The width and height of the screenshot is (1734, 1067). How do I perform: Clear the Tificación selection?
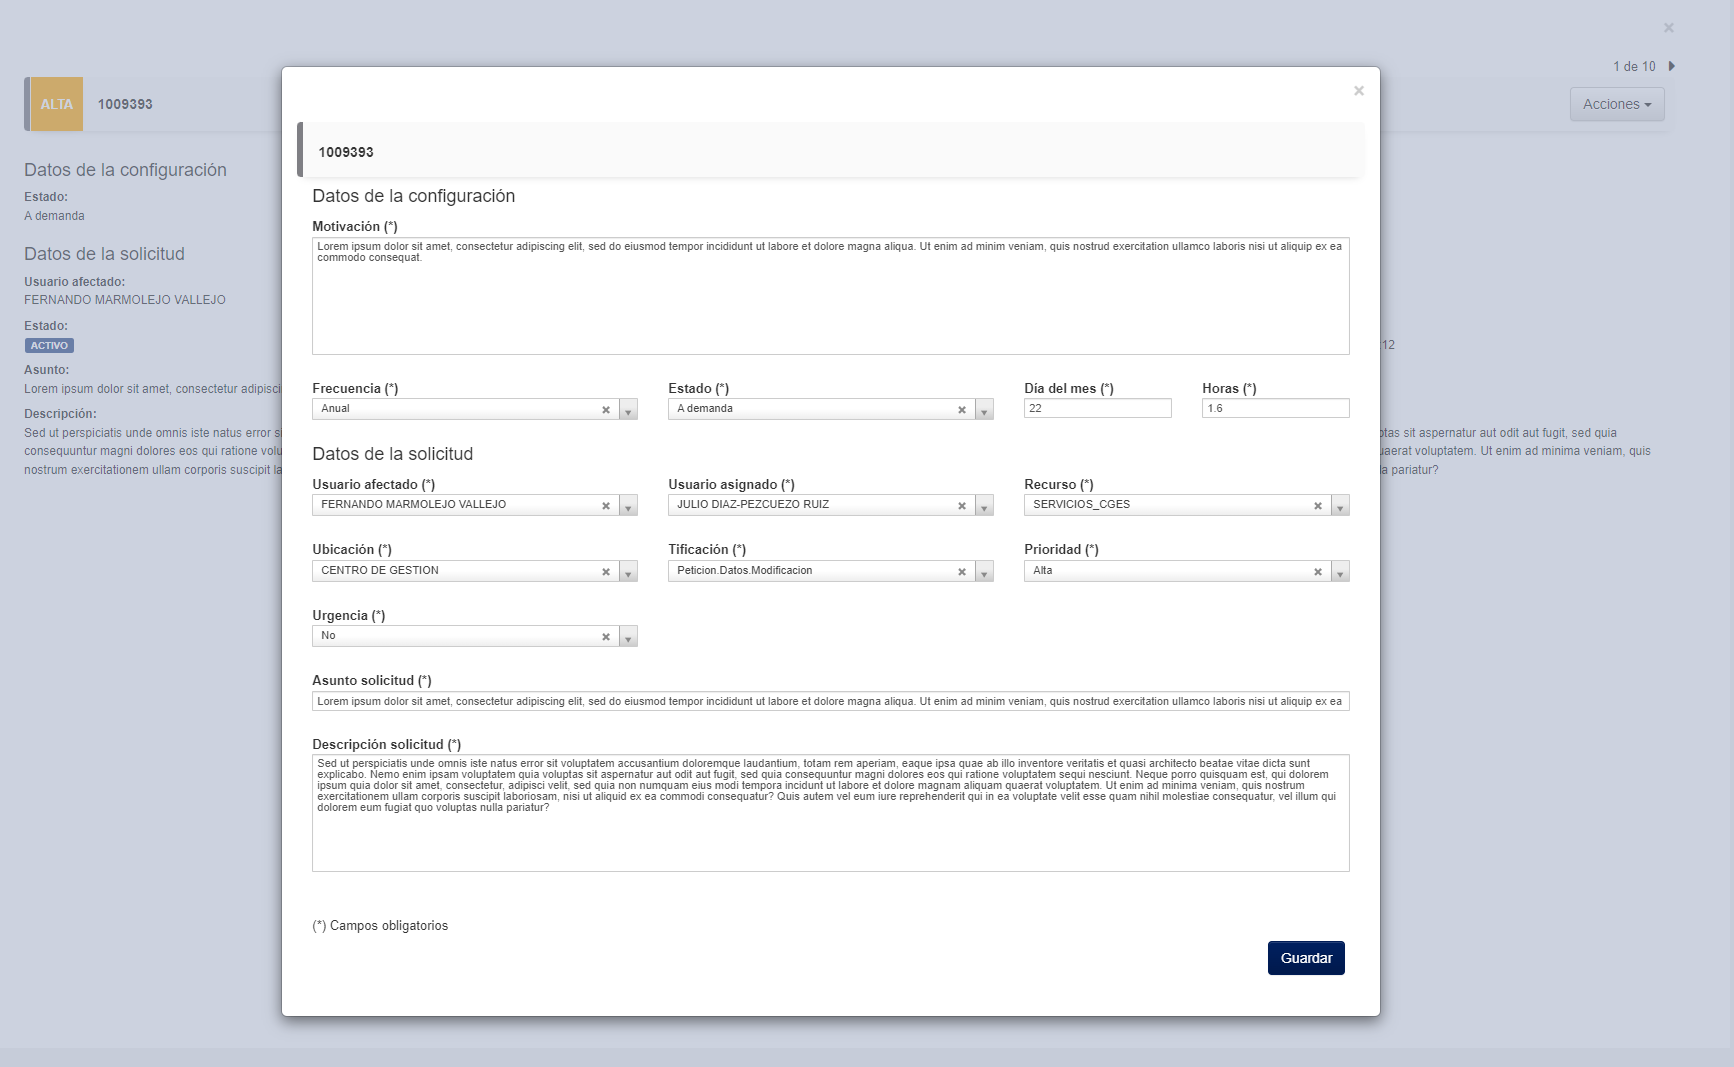pyautogui.click(x=962, y=572)
